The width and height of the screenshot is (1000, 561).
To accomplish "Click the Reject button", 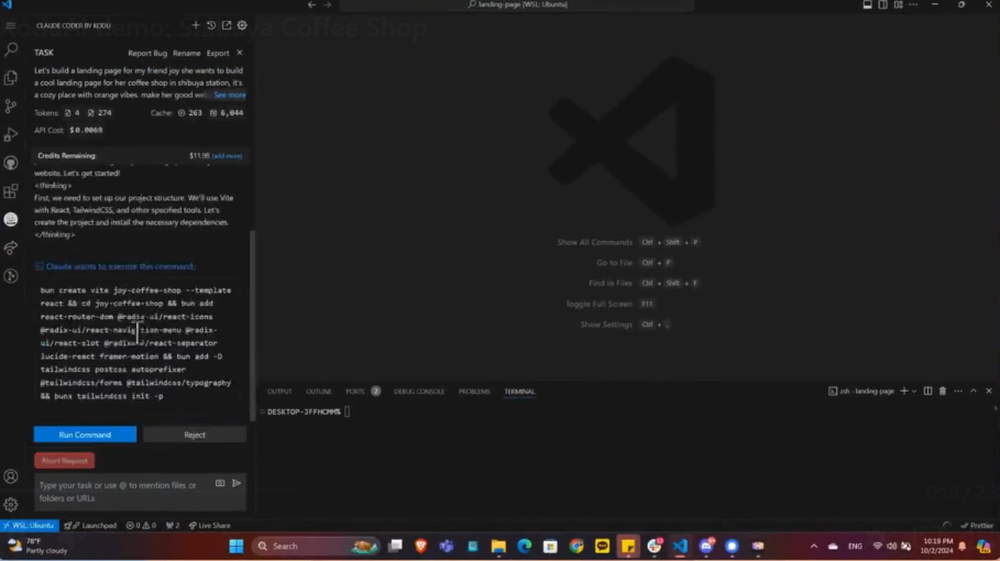I will click(195, 435).
